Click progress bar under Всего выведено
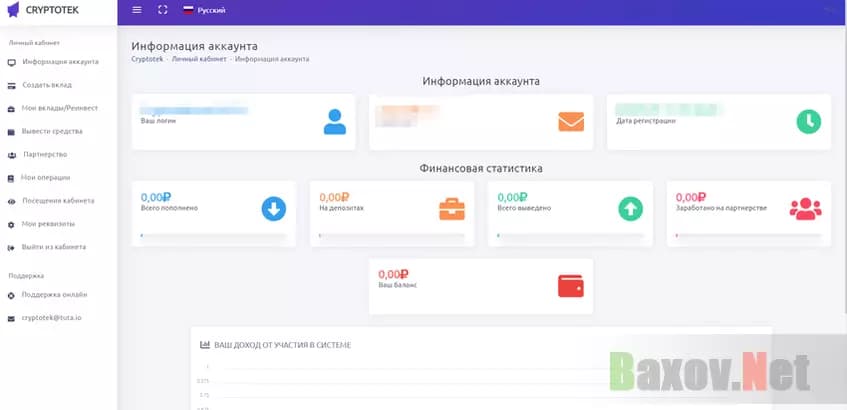The image size is (847, 410). point(570,236)
